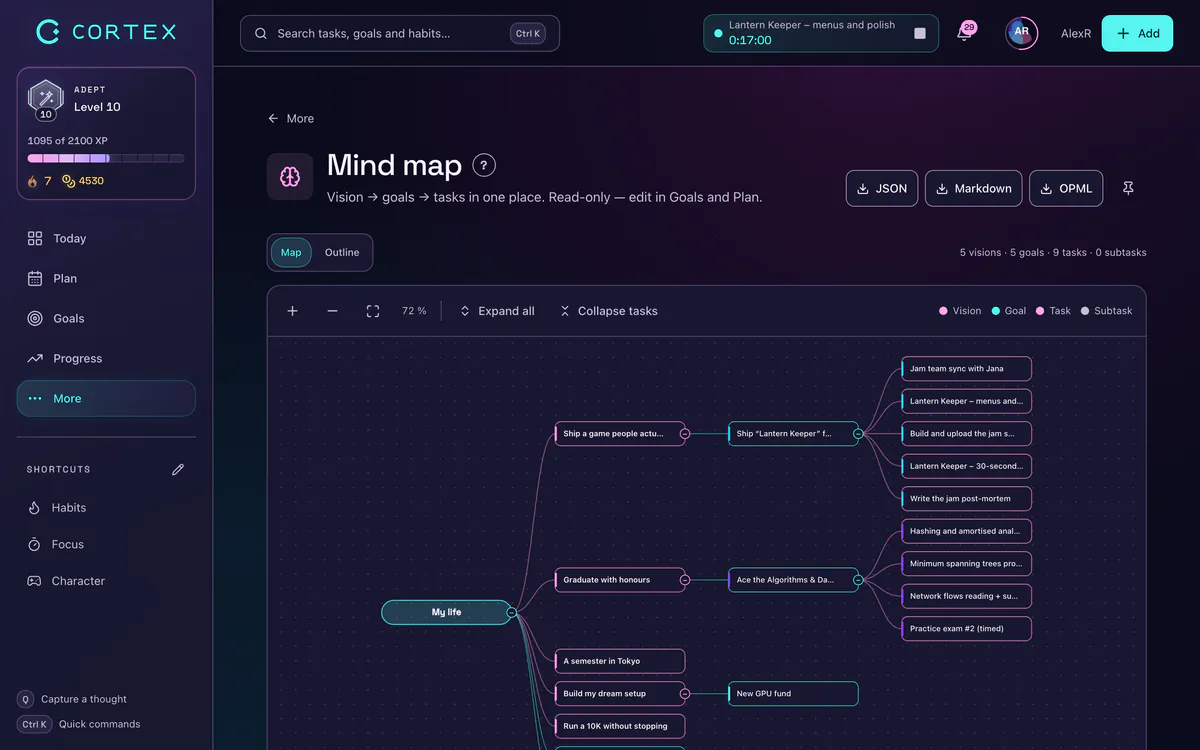This screenshot has height=750, width=1200.
Task: Click the Goal legend dot
Action: [x=996, y=311]
